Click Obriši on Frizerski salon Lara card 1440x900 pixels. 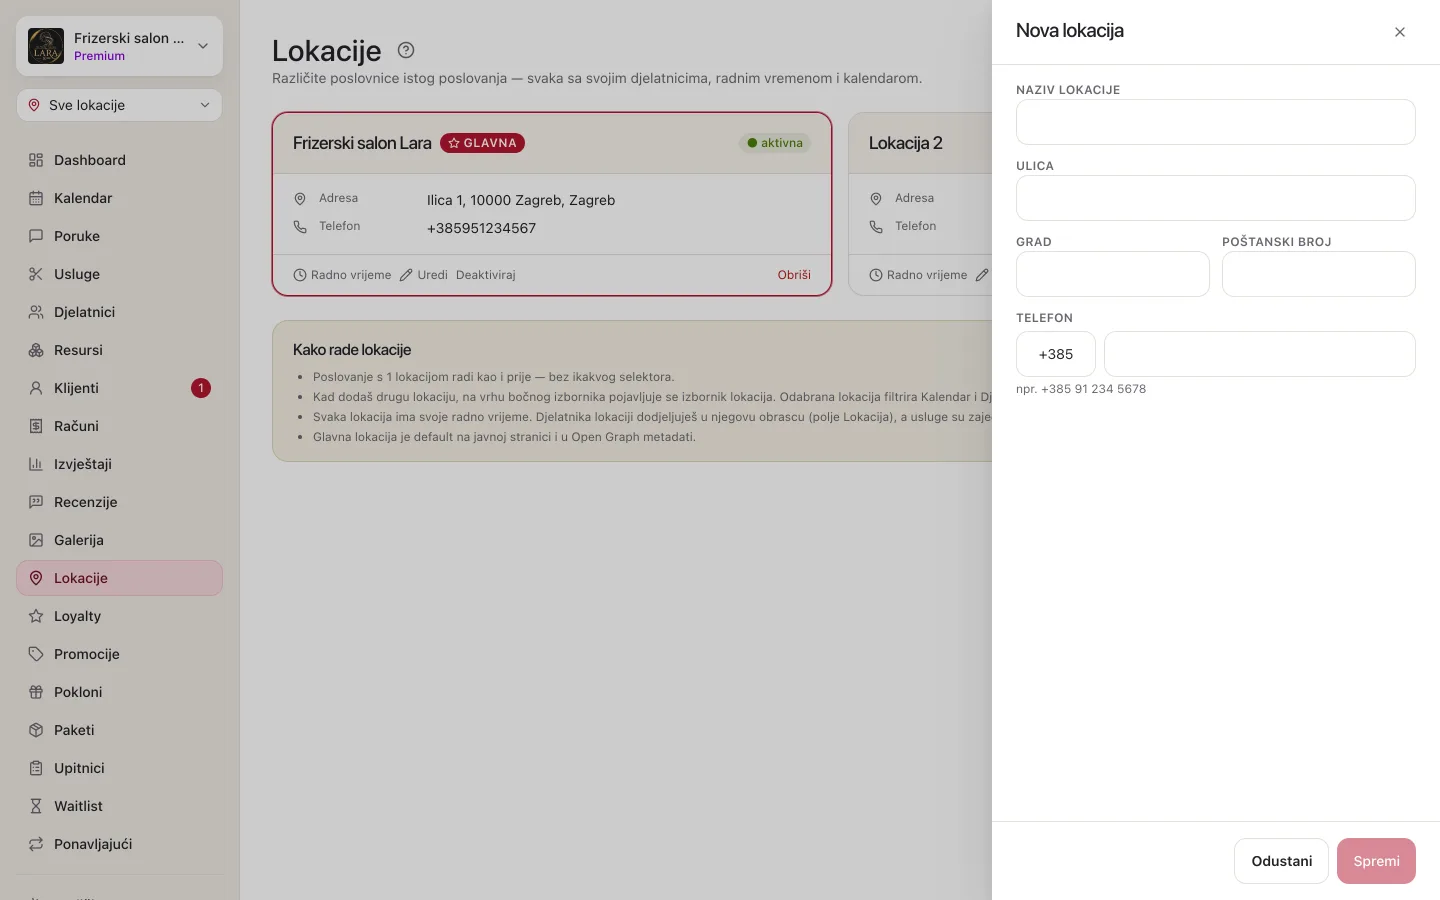(794, 275)
